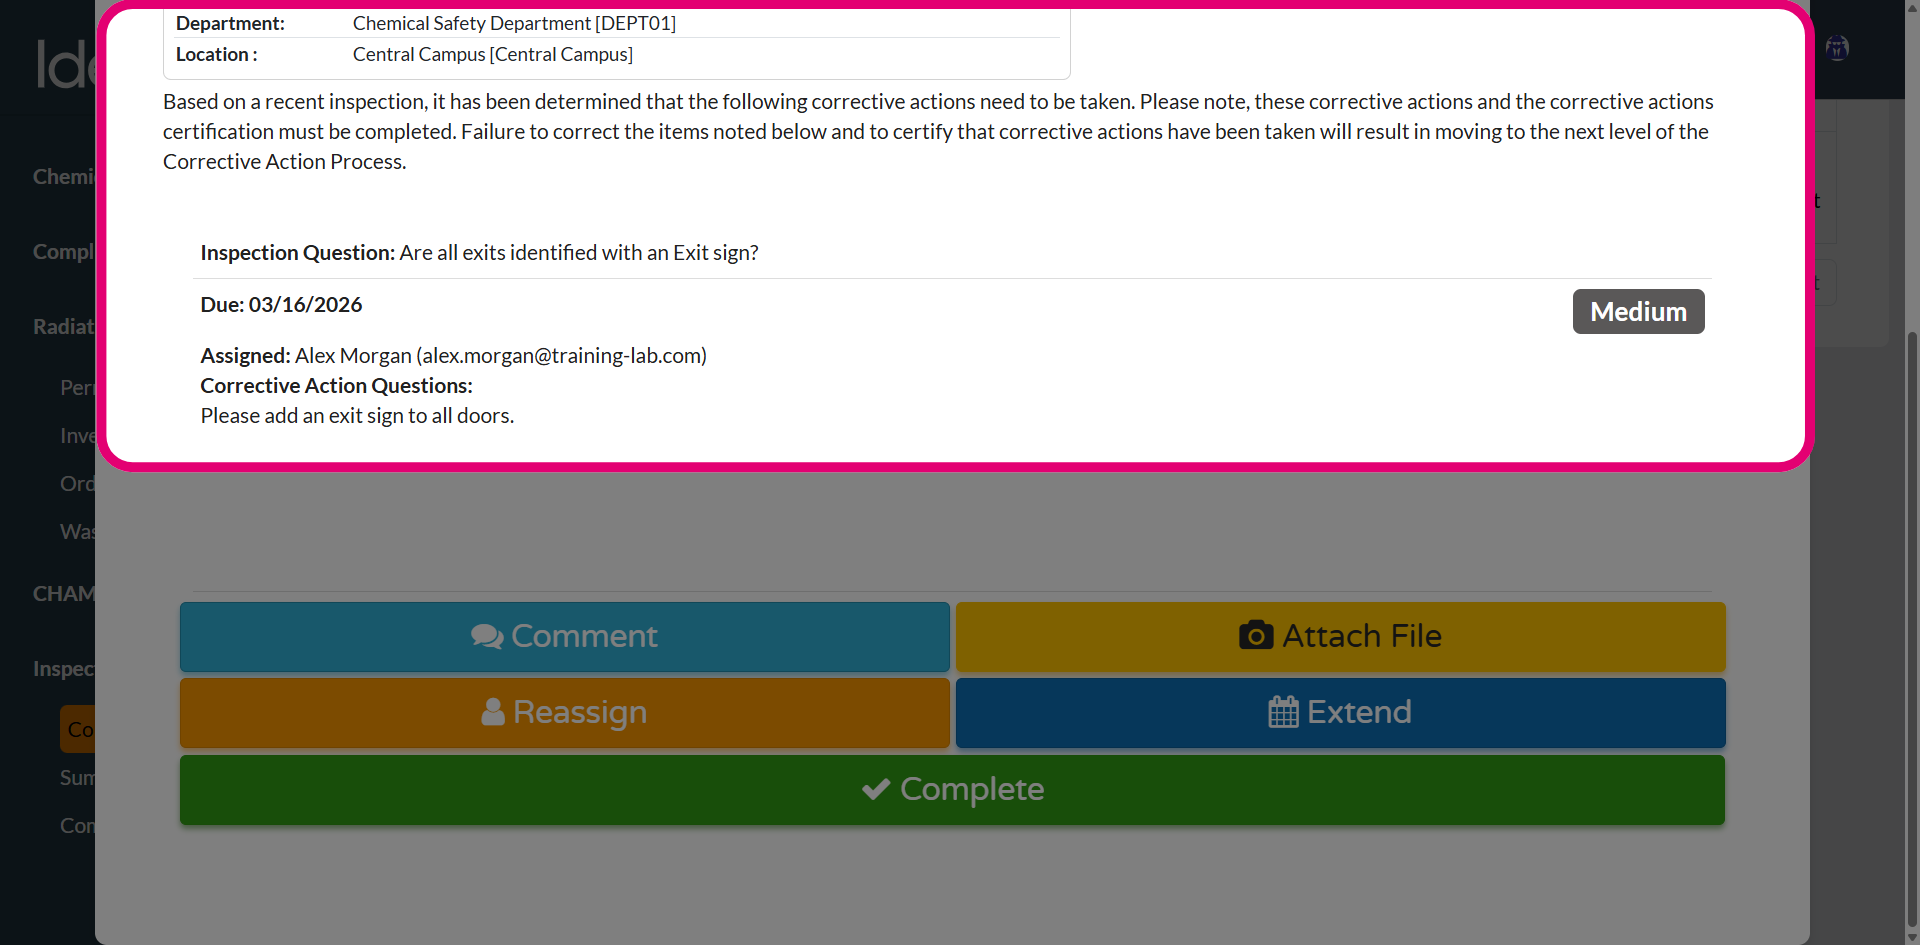
Task: Click the Medium priority badge
Action: 1638,312
